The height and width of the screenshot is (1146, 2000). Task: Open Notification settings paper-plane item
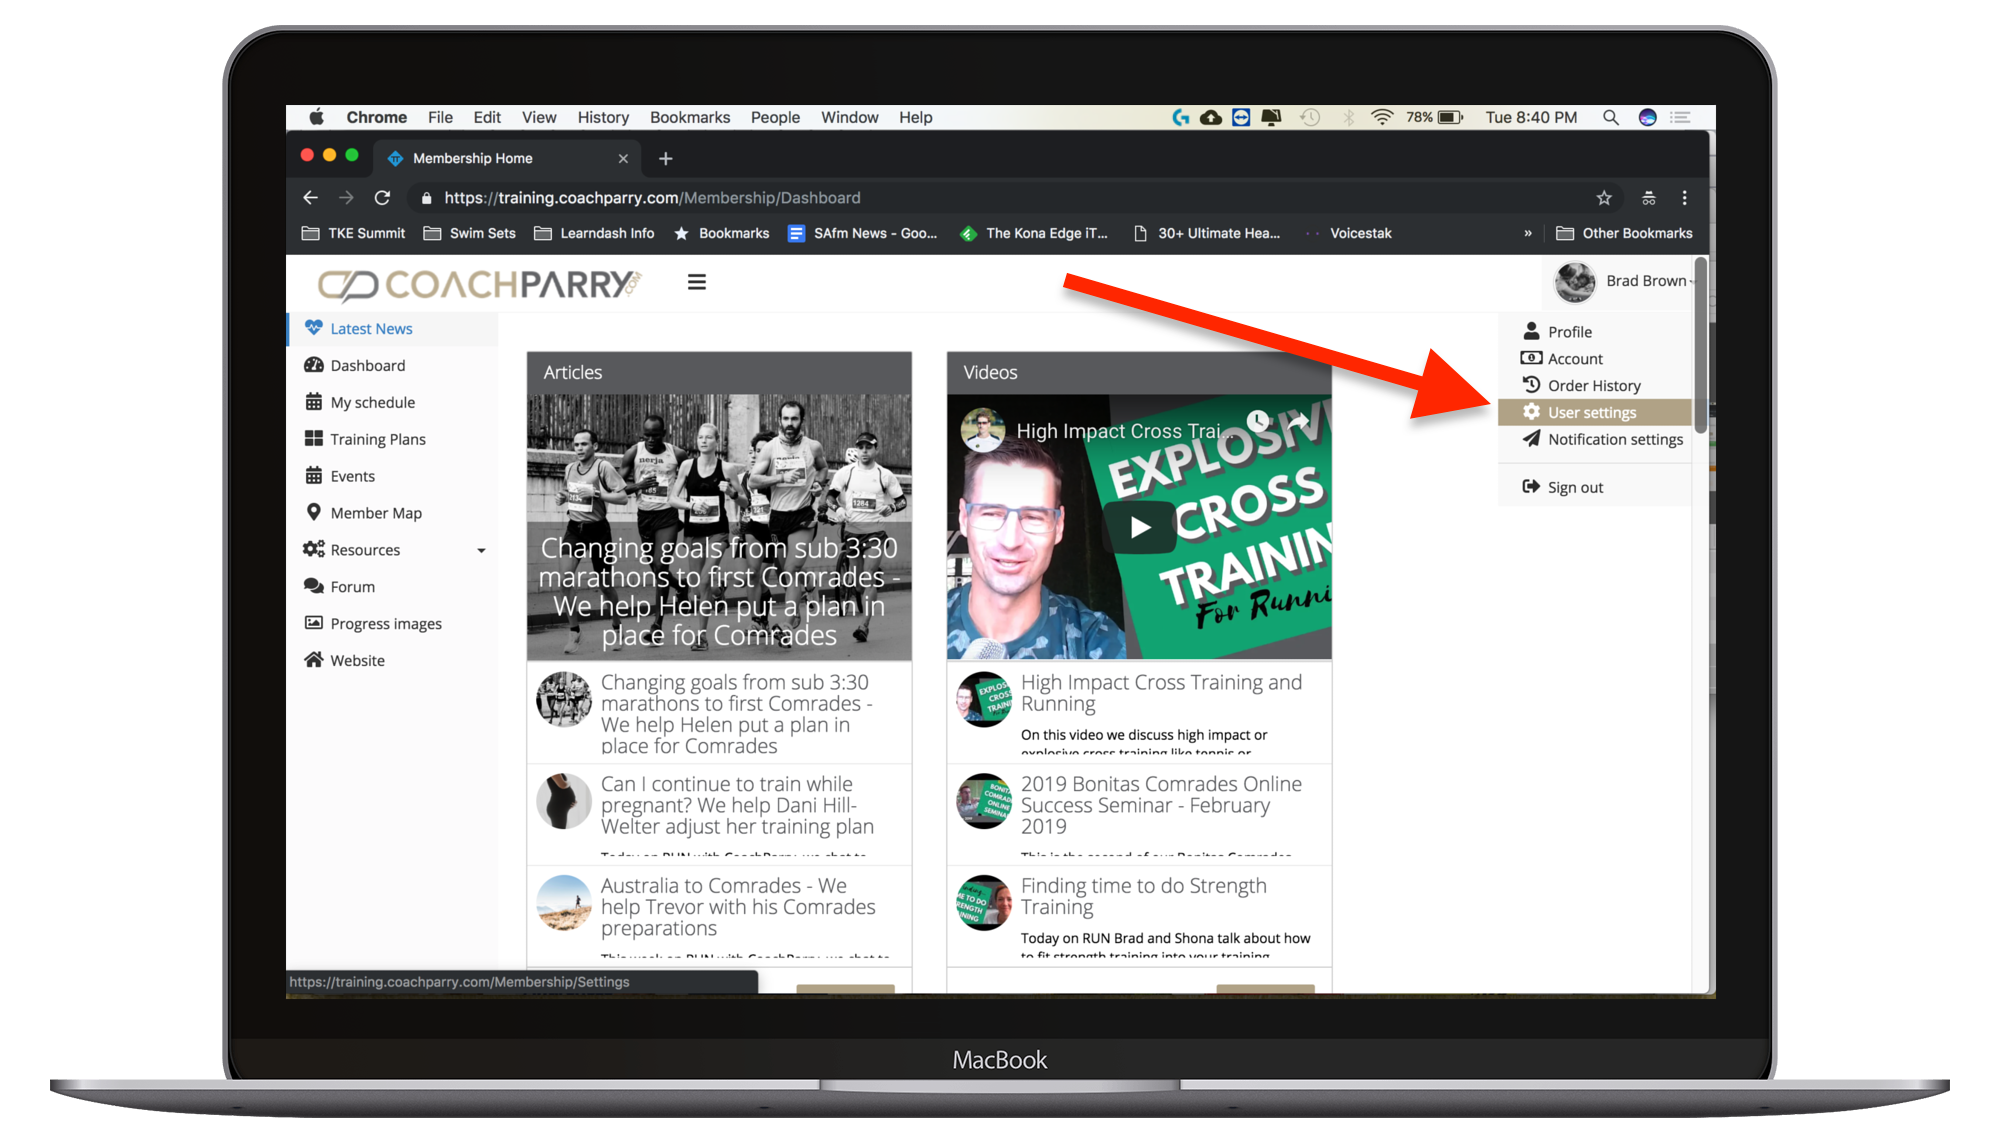point(1614,440)
